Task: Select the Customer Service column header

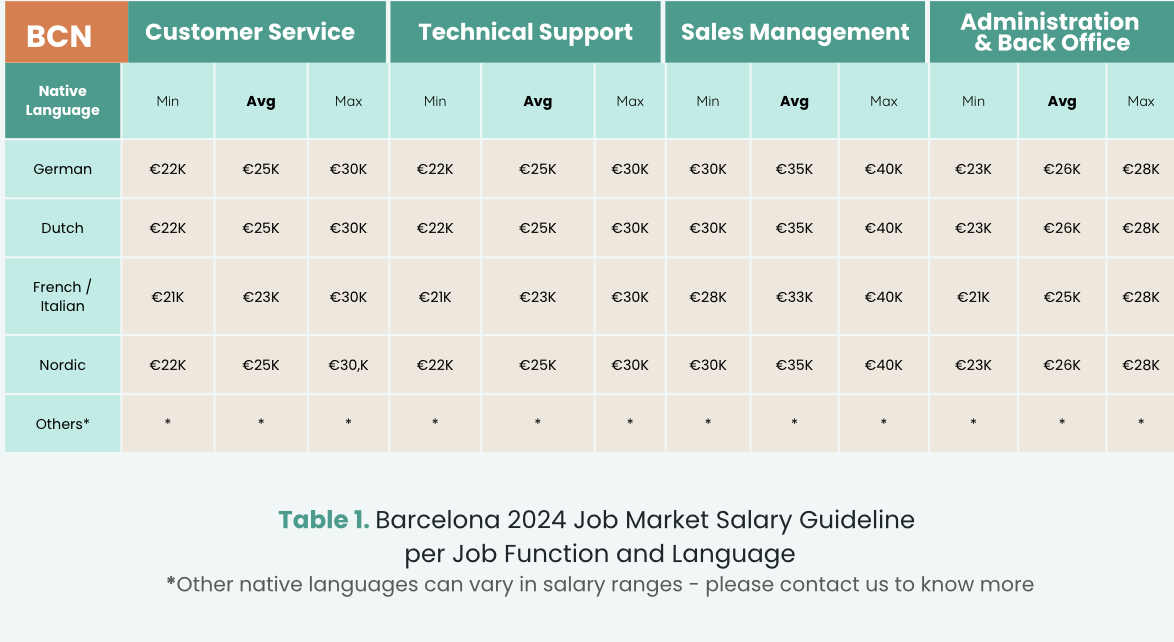Action: [250, 32]
